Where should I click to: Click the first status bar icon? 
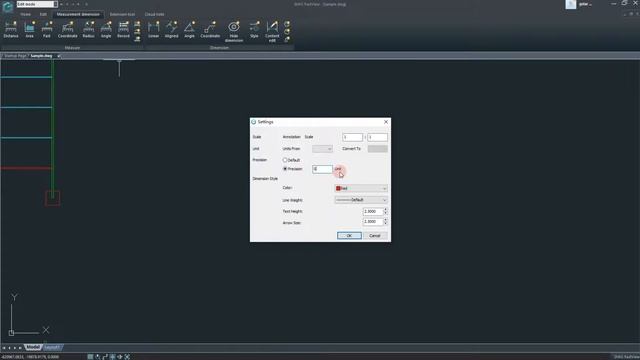coord(90,357)
